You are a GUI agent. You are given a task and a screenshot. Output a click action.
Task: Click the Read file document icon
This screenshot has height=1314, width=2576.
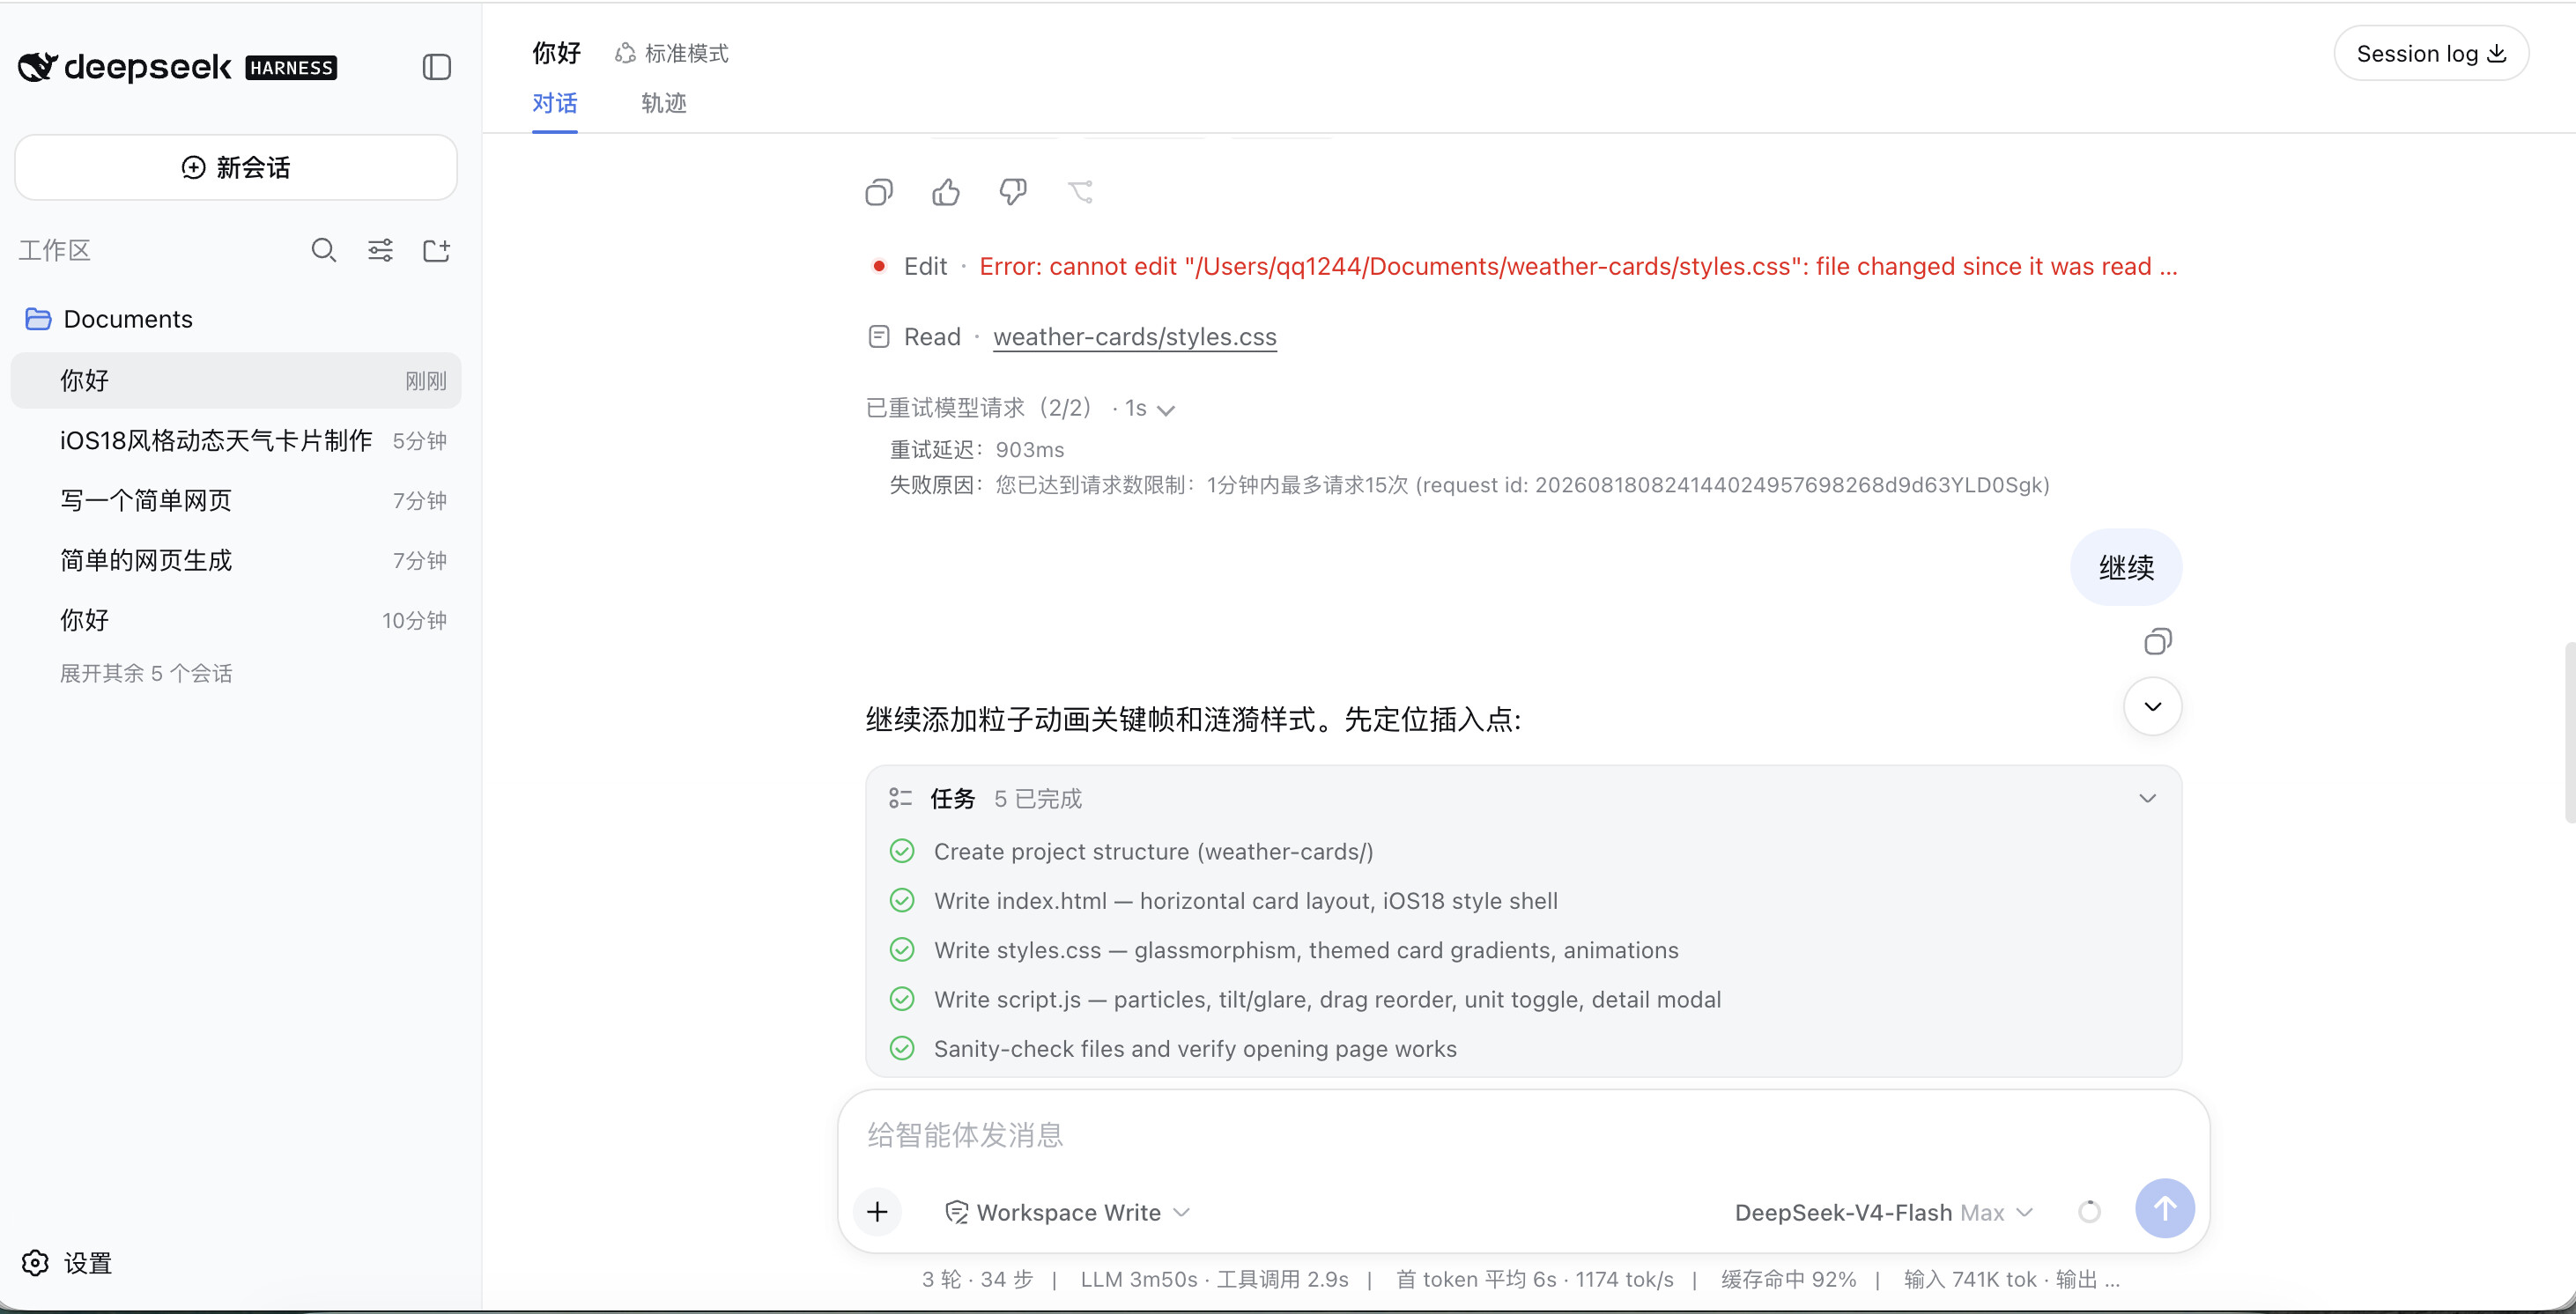pyautogui.click(x=879, y=337)
